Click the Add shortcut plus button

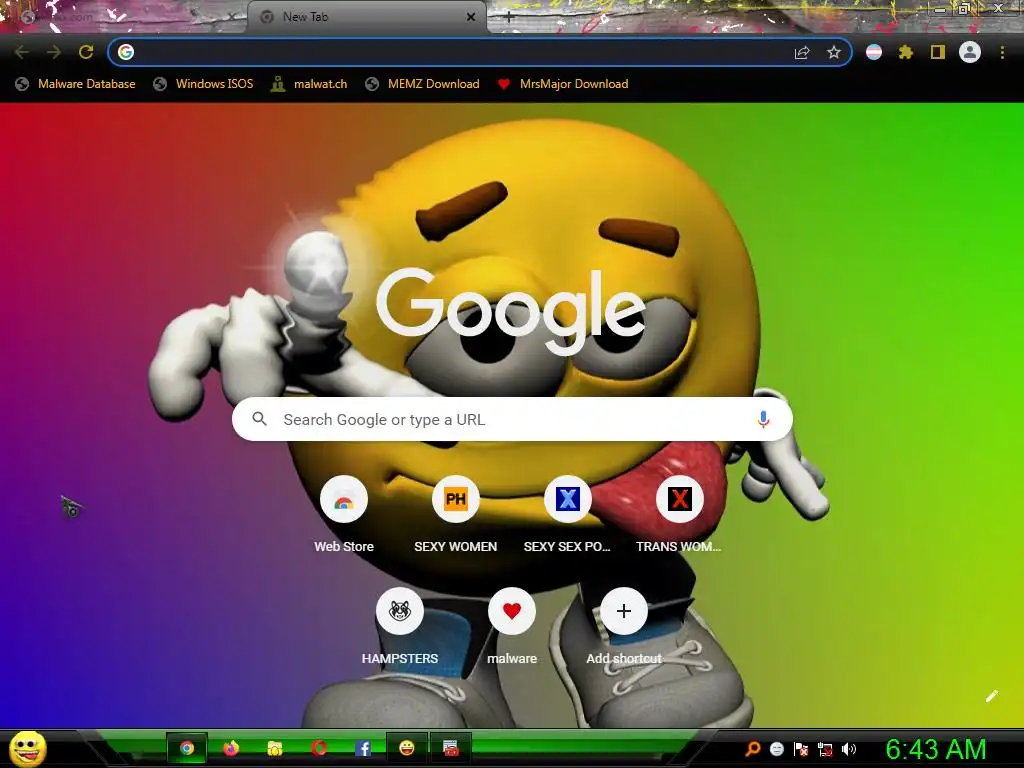tap(624, 611)
